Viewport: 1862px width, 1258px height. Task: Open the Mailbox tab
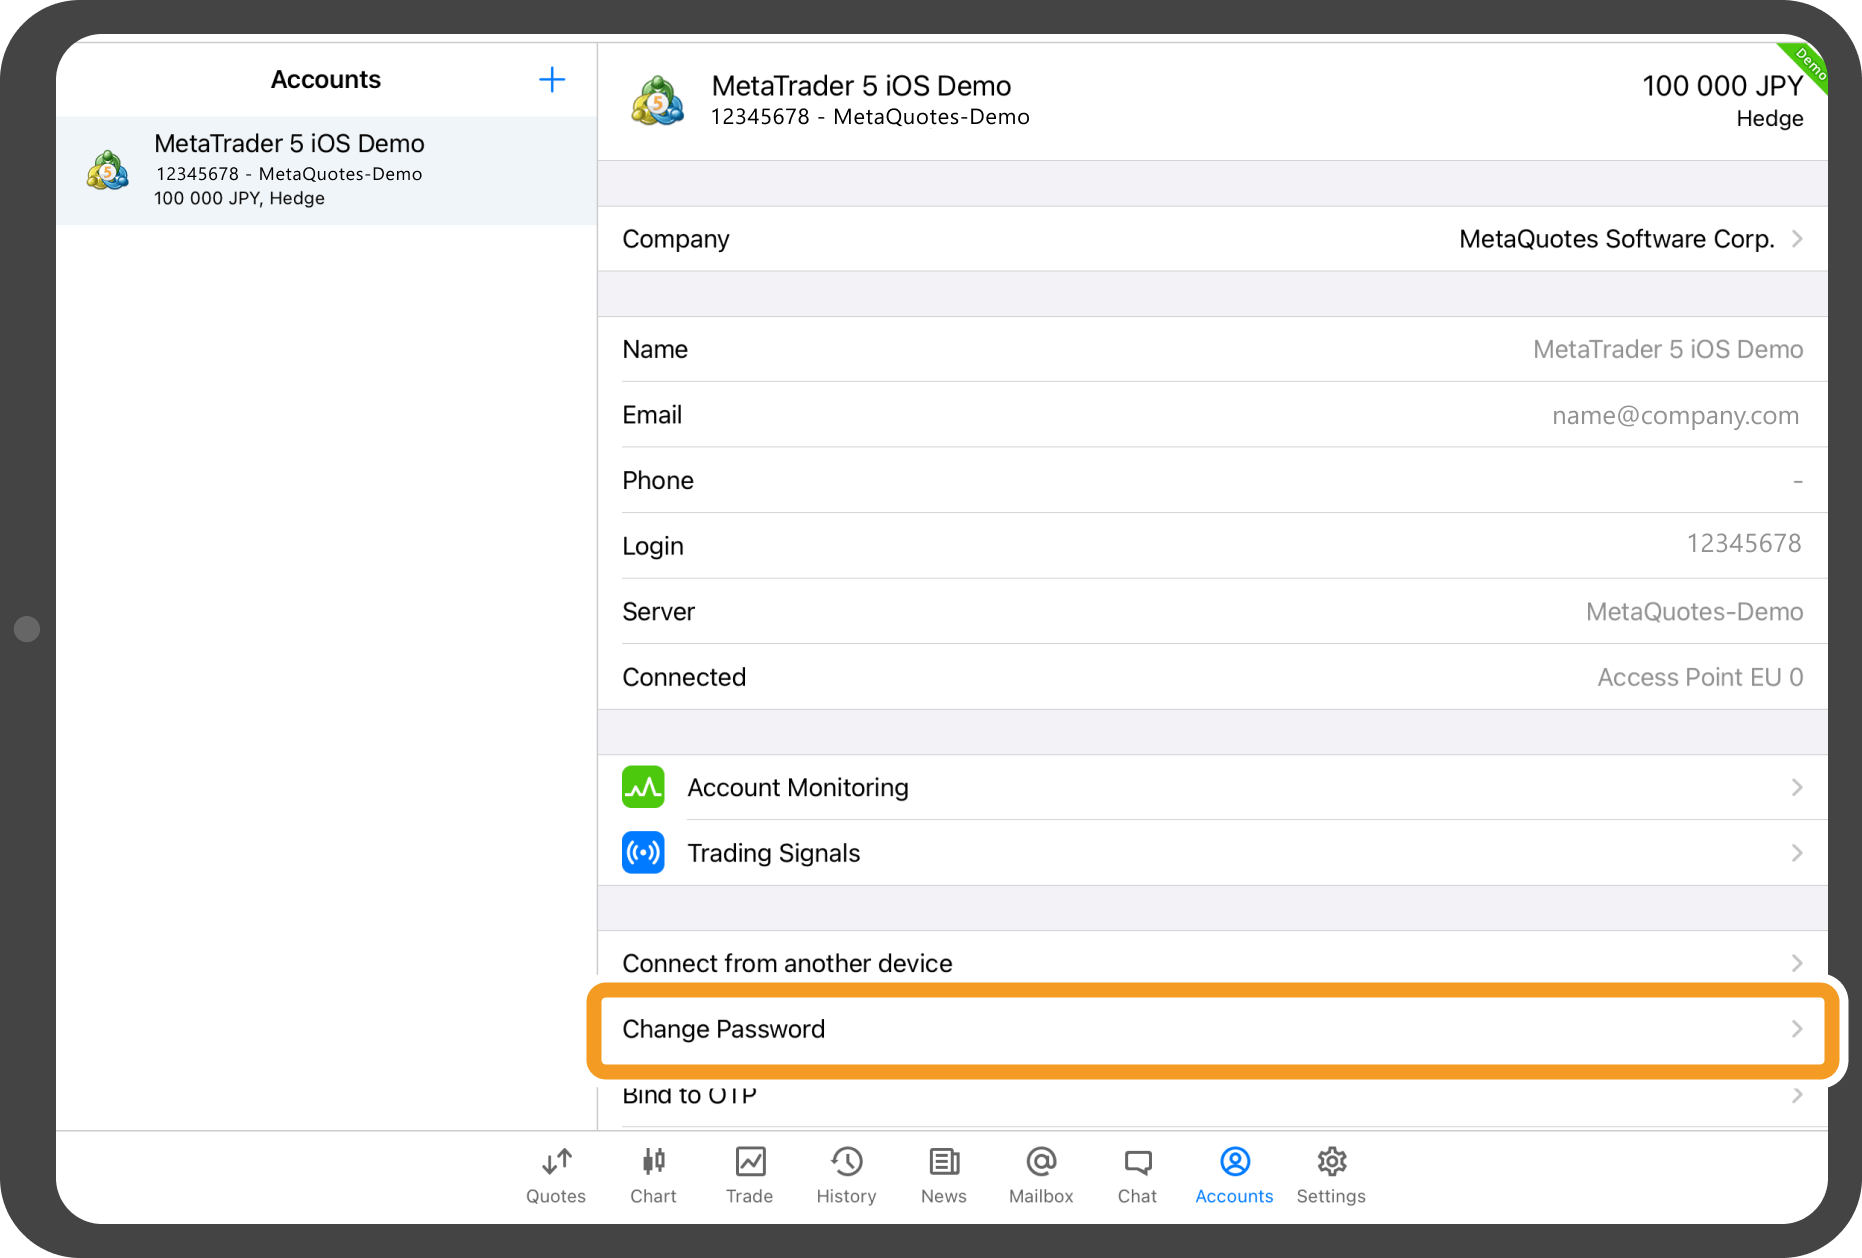click(x=1041, y=1175)
